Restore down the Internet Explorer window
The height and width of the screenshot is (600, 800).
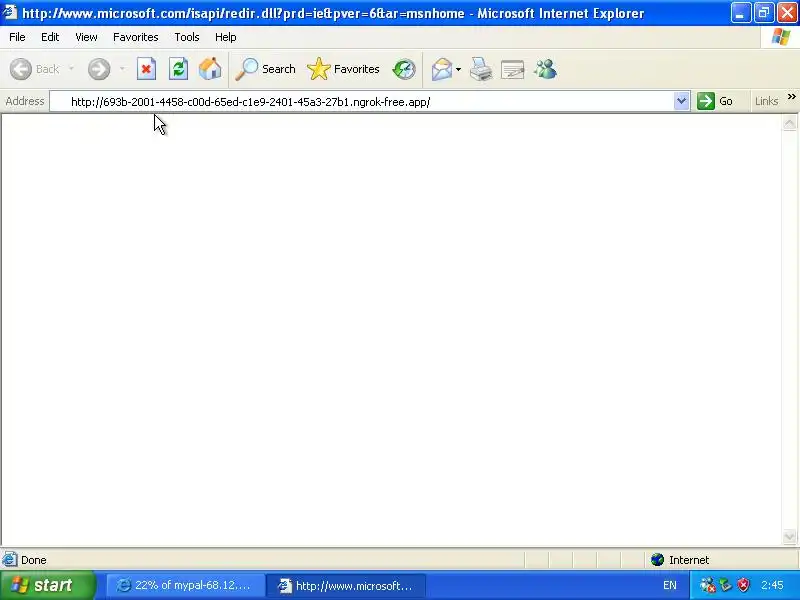(764, 13)
